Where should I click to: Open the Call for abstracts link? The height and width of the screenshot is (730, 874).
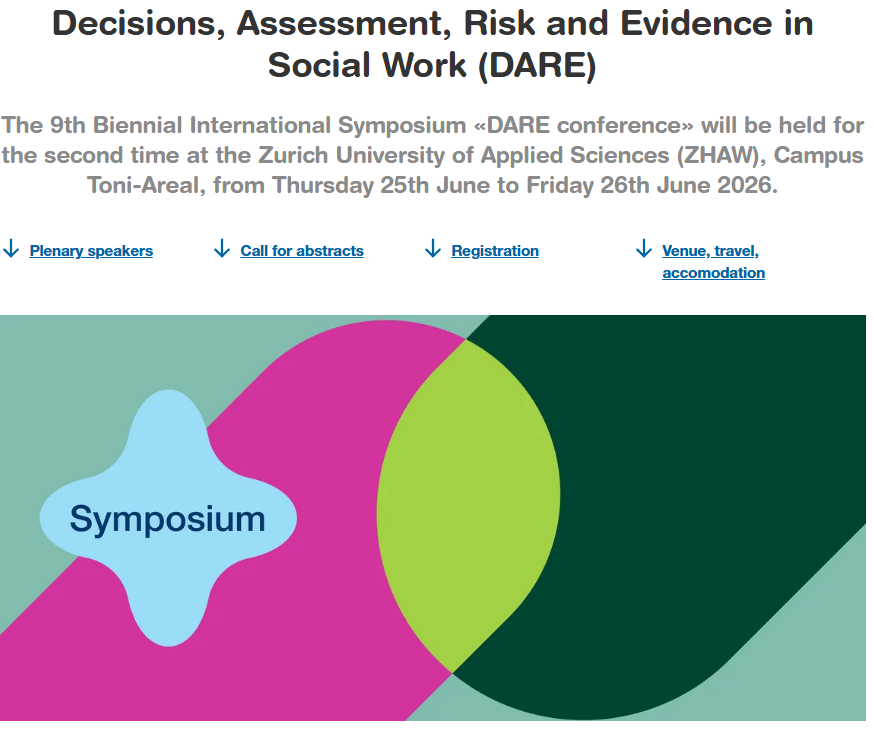[302, 251]
